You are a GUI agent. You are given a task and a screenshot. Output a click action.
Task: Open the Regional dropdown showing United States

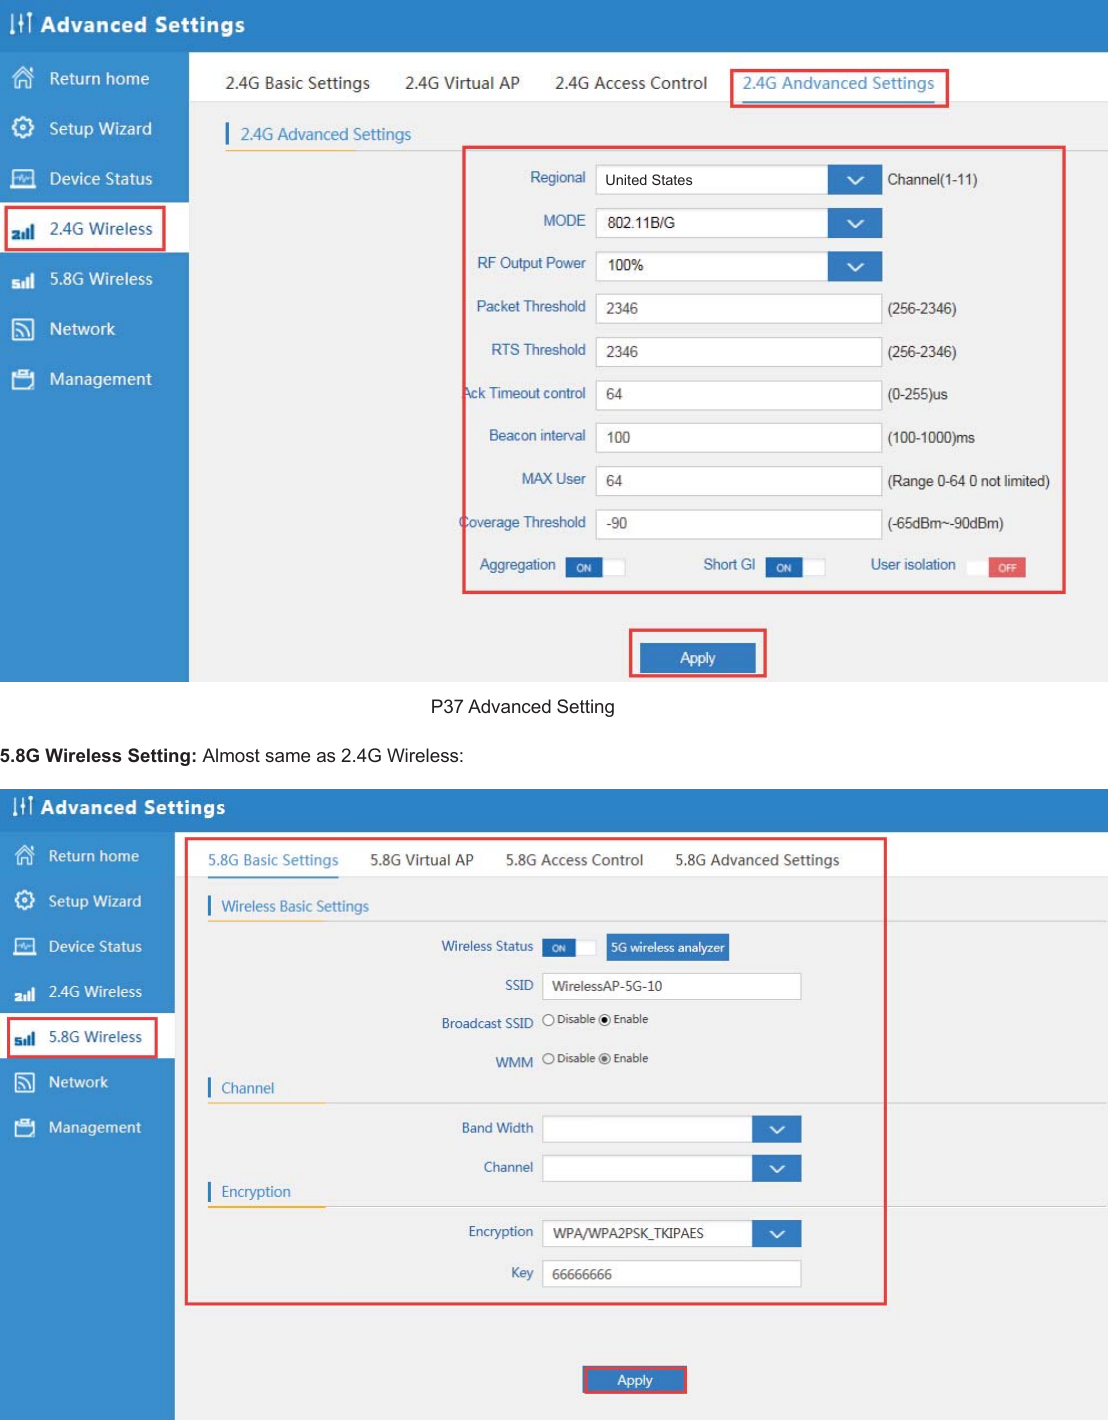[738, 180]
